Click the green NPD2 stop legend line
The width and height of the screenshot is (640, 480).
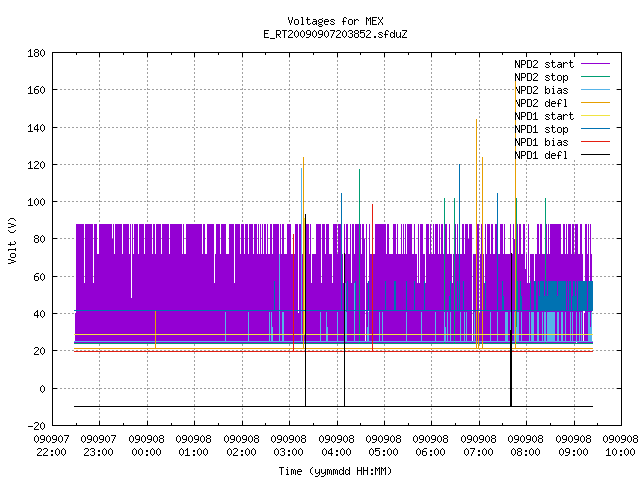[x=596, y=76]
